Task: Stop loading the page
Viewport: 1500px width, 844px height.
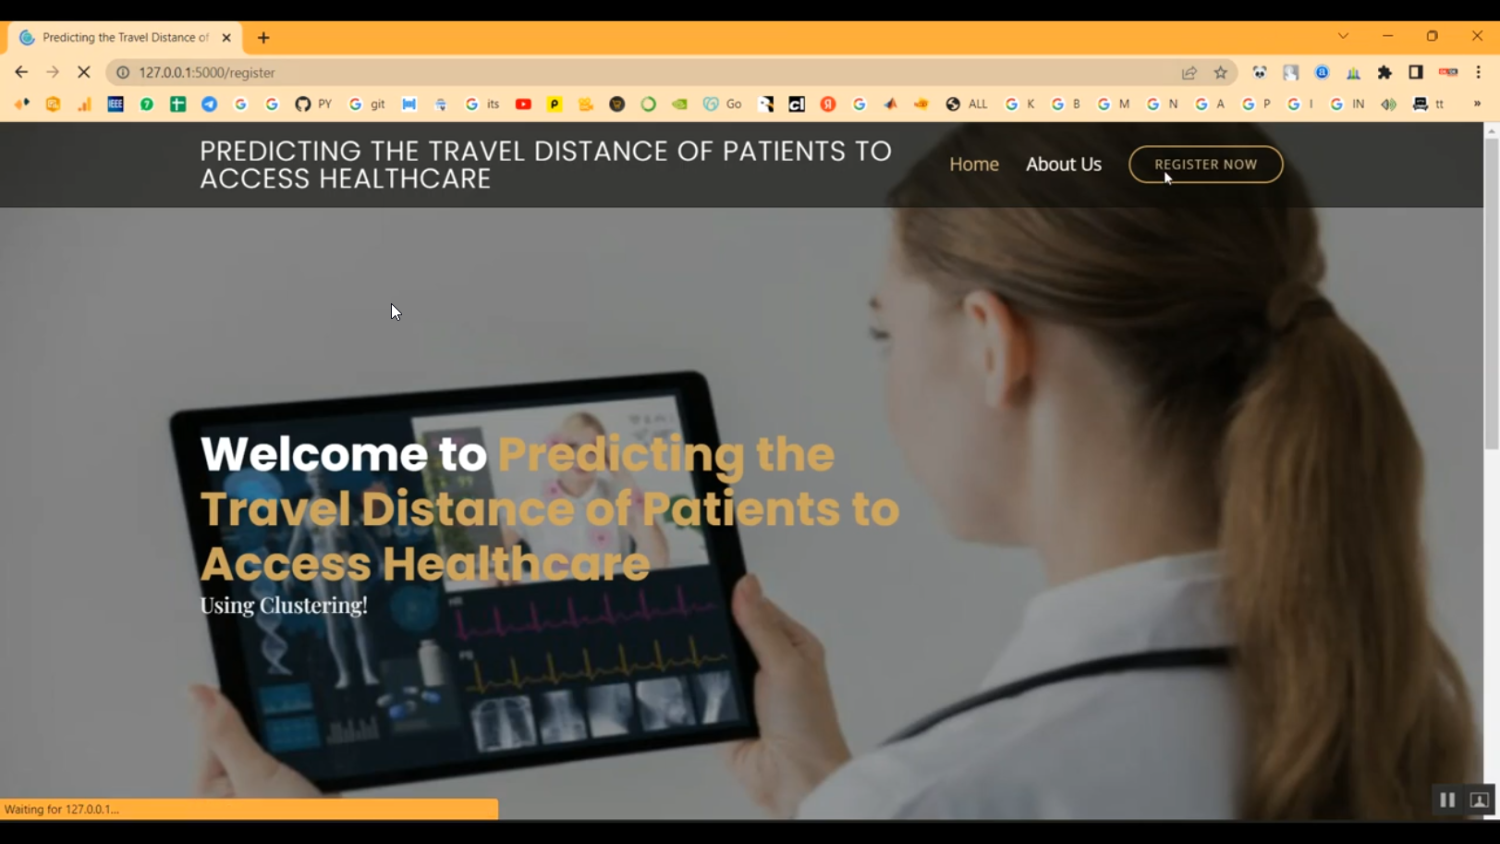Action: pos(84,72)
